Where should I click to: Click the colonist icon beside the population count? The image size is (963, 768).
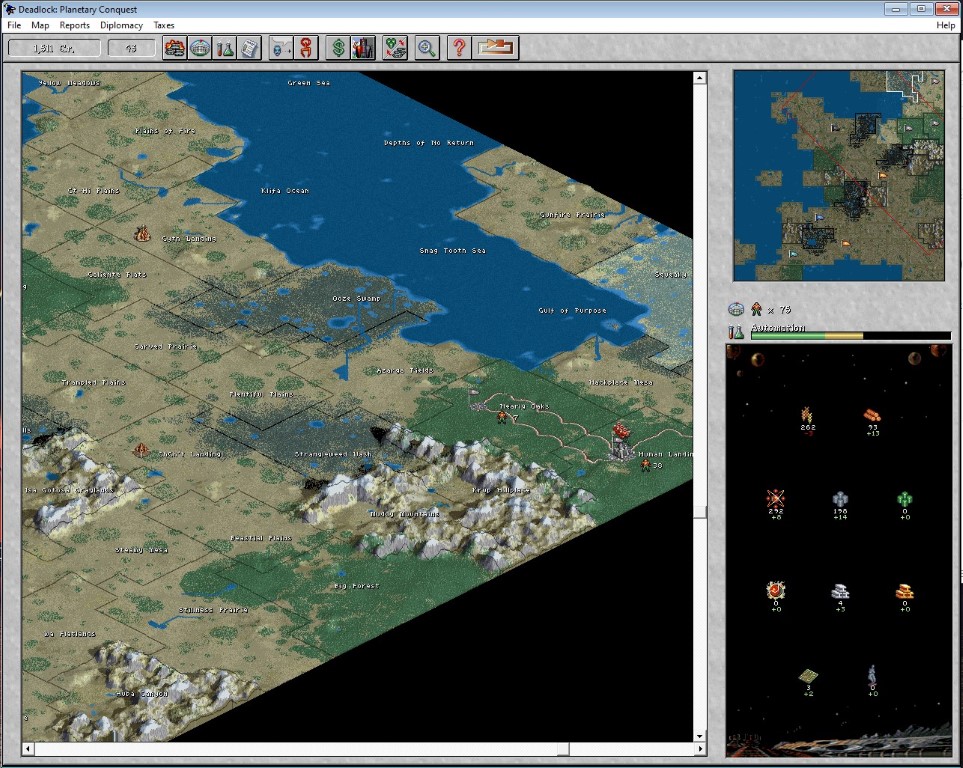click(757, 309)
